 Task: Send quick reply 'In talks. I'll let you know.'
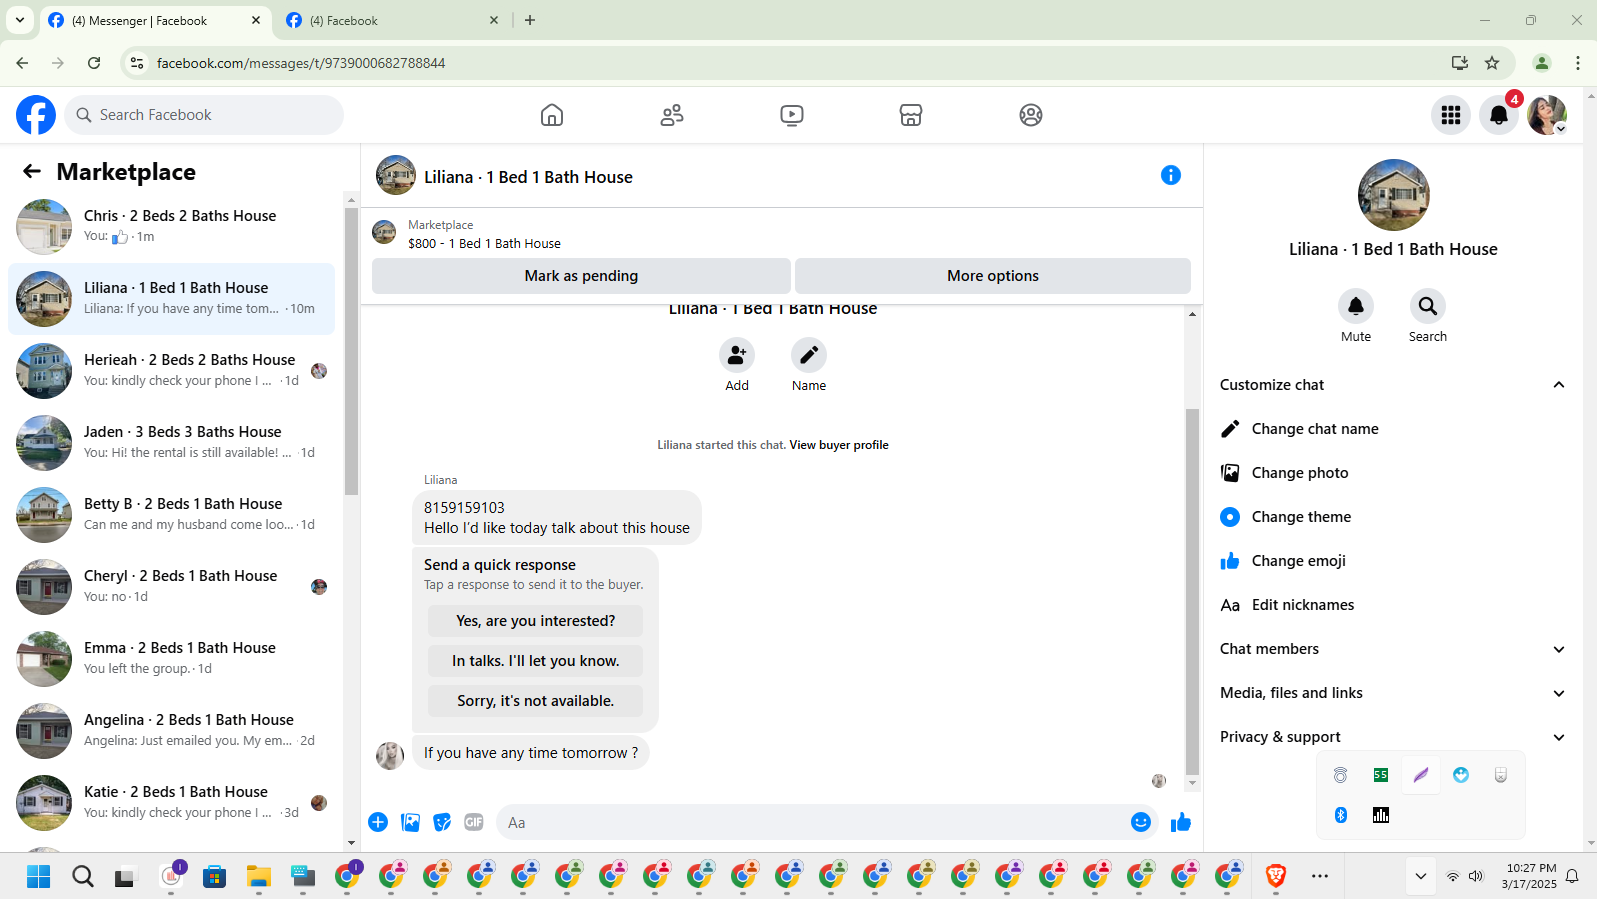tap(536, 661)
